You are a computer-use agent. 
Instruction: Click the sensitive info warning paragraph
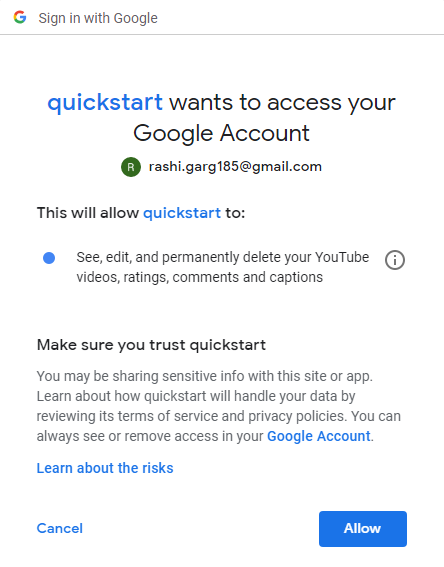coord(218,406)
